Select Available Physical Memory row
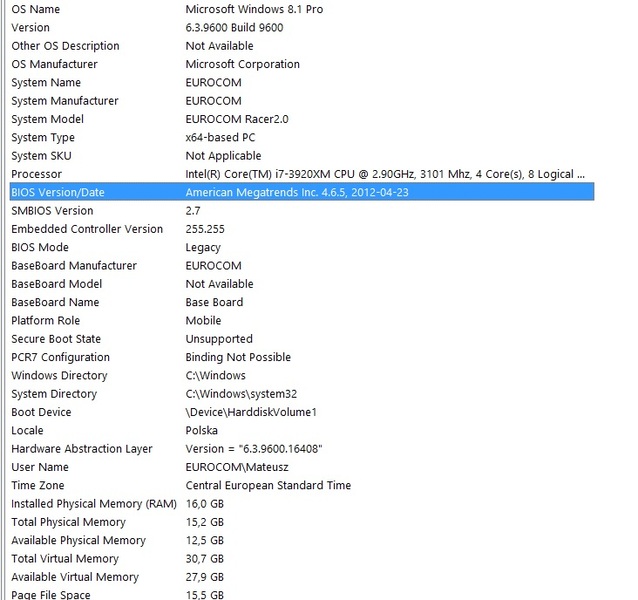638x600 pixels. point(302,540)
